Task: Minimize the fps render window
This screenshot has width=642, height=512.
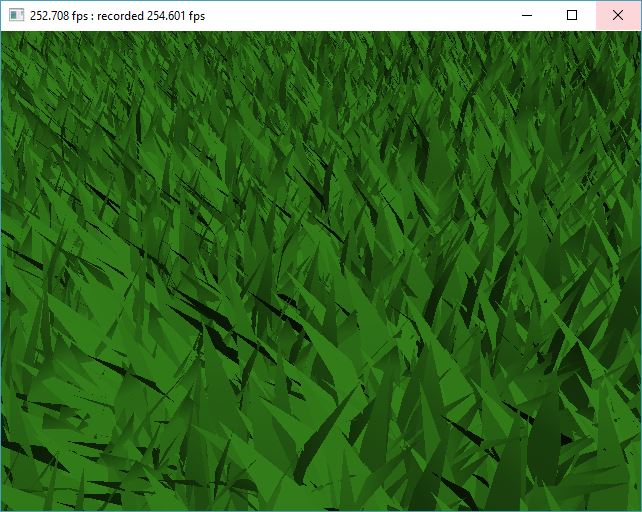Action: (527, 16)
